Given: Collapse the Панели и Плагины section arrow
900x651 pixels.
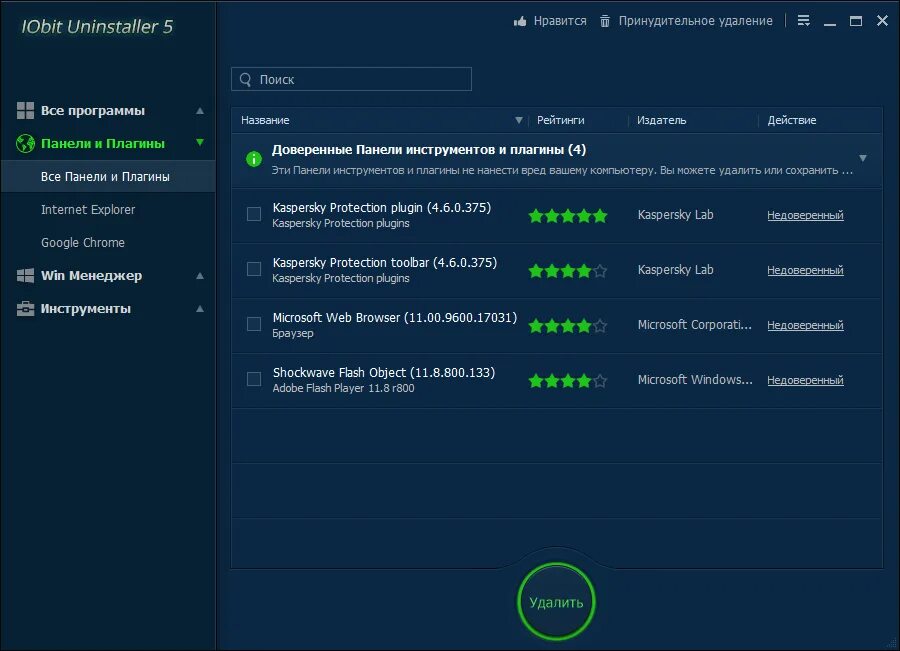Looking at the screenshot, I should [x=200, y=142].
